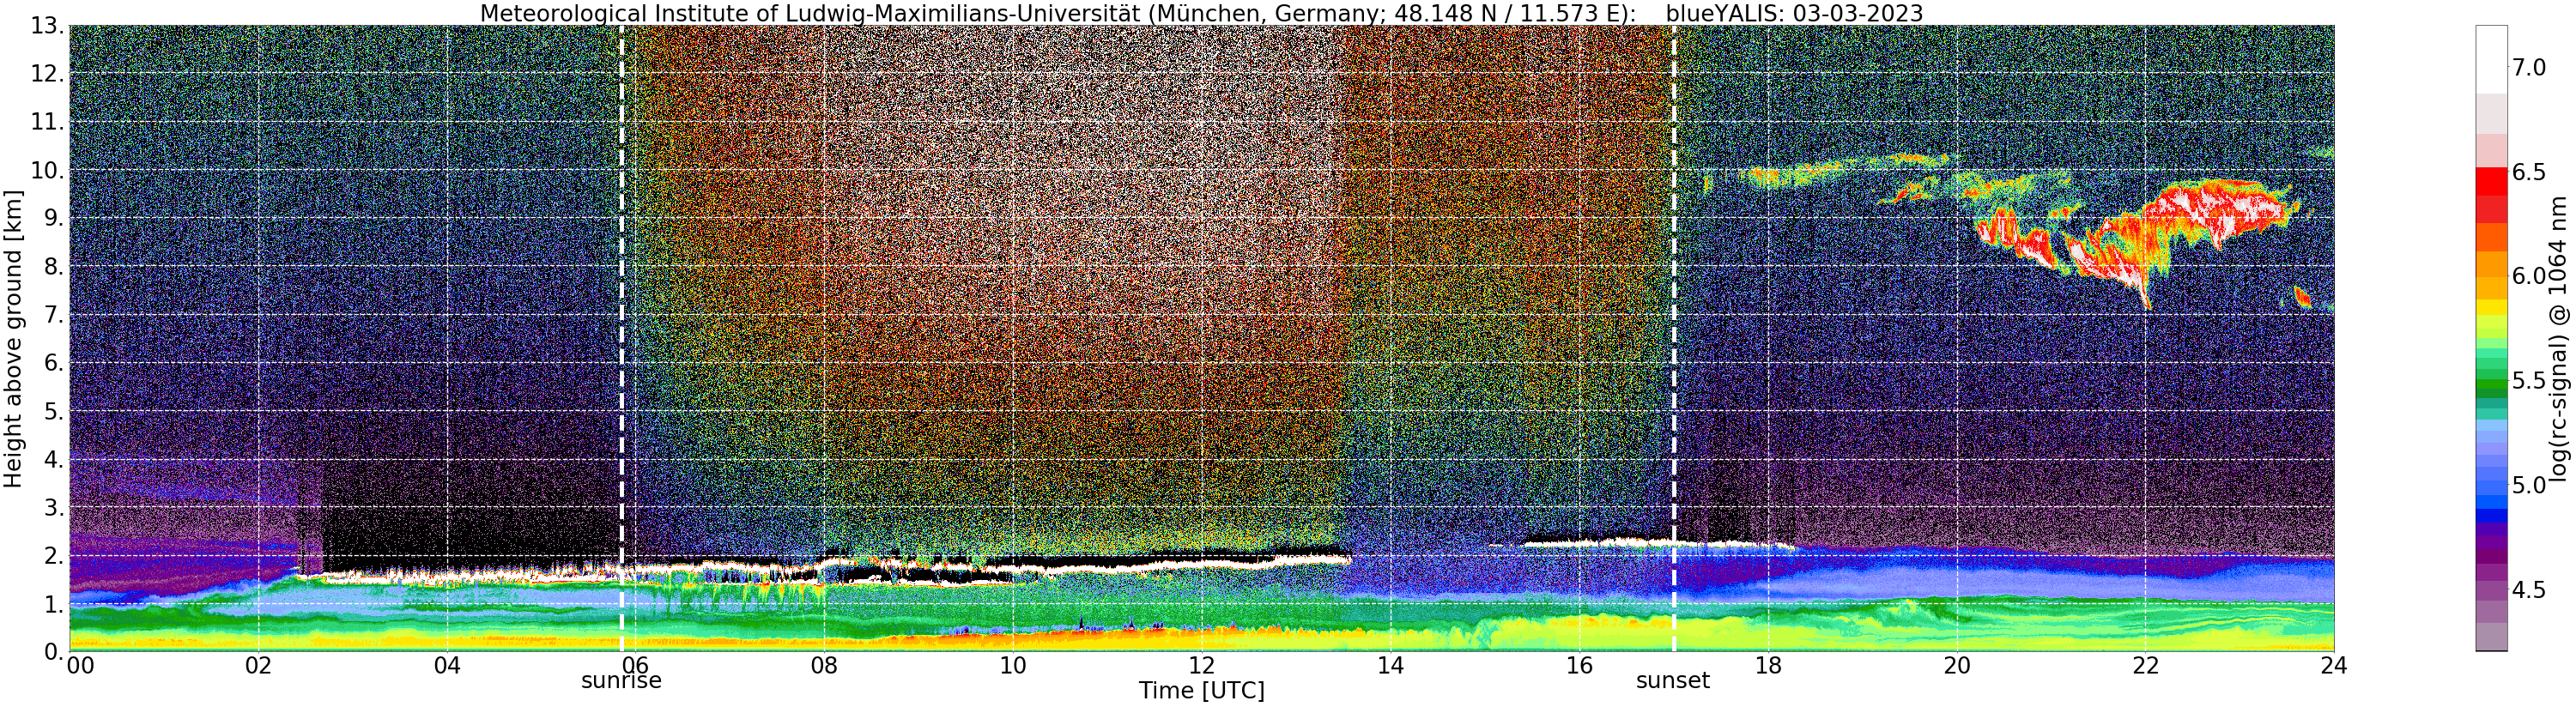Click the y-axis tick label '3.'
Viewport: 2576px width, 707px height.
pyautogui.click(x=54, y=507)
